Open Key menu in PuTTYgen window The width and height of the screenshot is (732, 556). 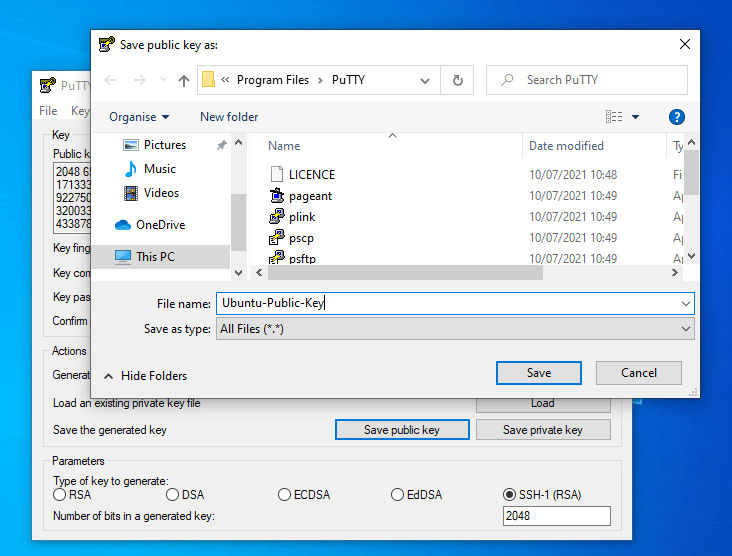click(x=79, y=111)
